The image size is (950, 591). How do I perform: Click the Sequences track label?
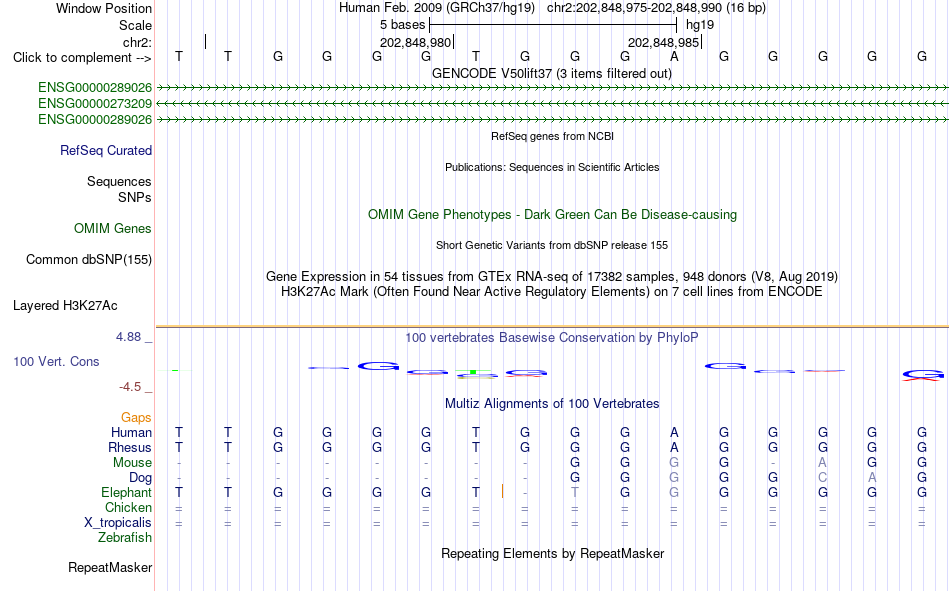click(x=119, y=181)
